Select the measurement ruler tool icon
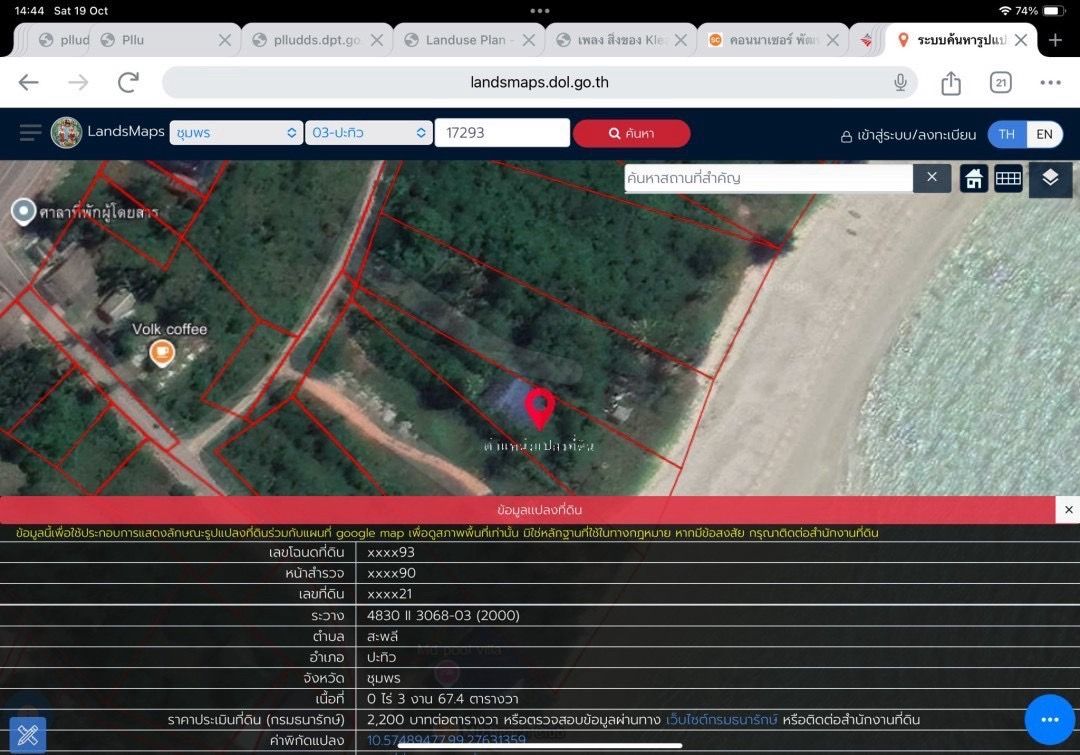The width and height of the screenshot is (1080, 755). pyautogui.click(x=28, y=734)
